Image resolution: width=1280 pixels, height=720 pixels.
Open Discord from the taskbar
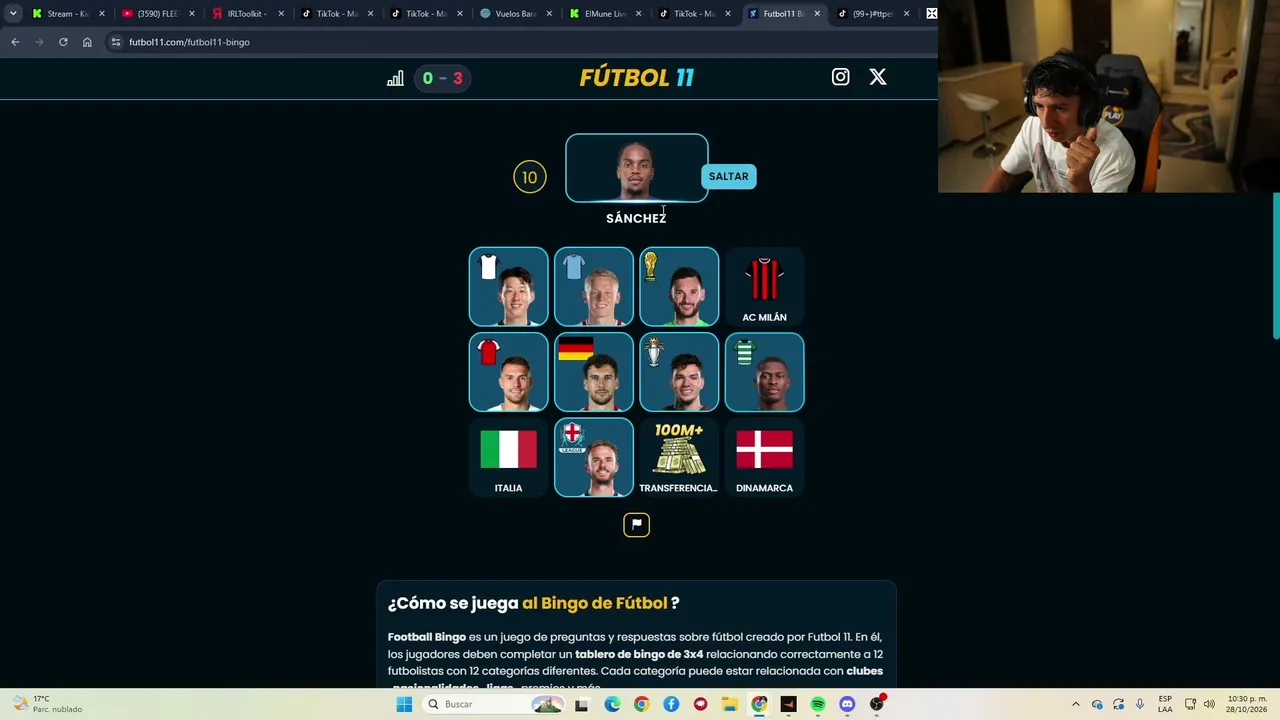click(x=847, y=704)
